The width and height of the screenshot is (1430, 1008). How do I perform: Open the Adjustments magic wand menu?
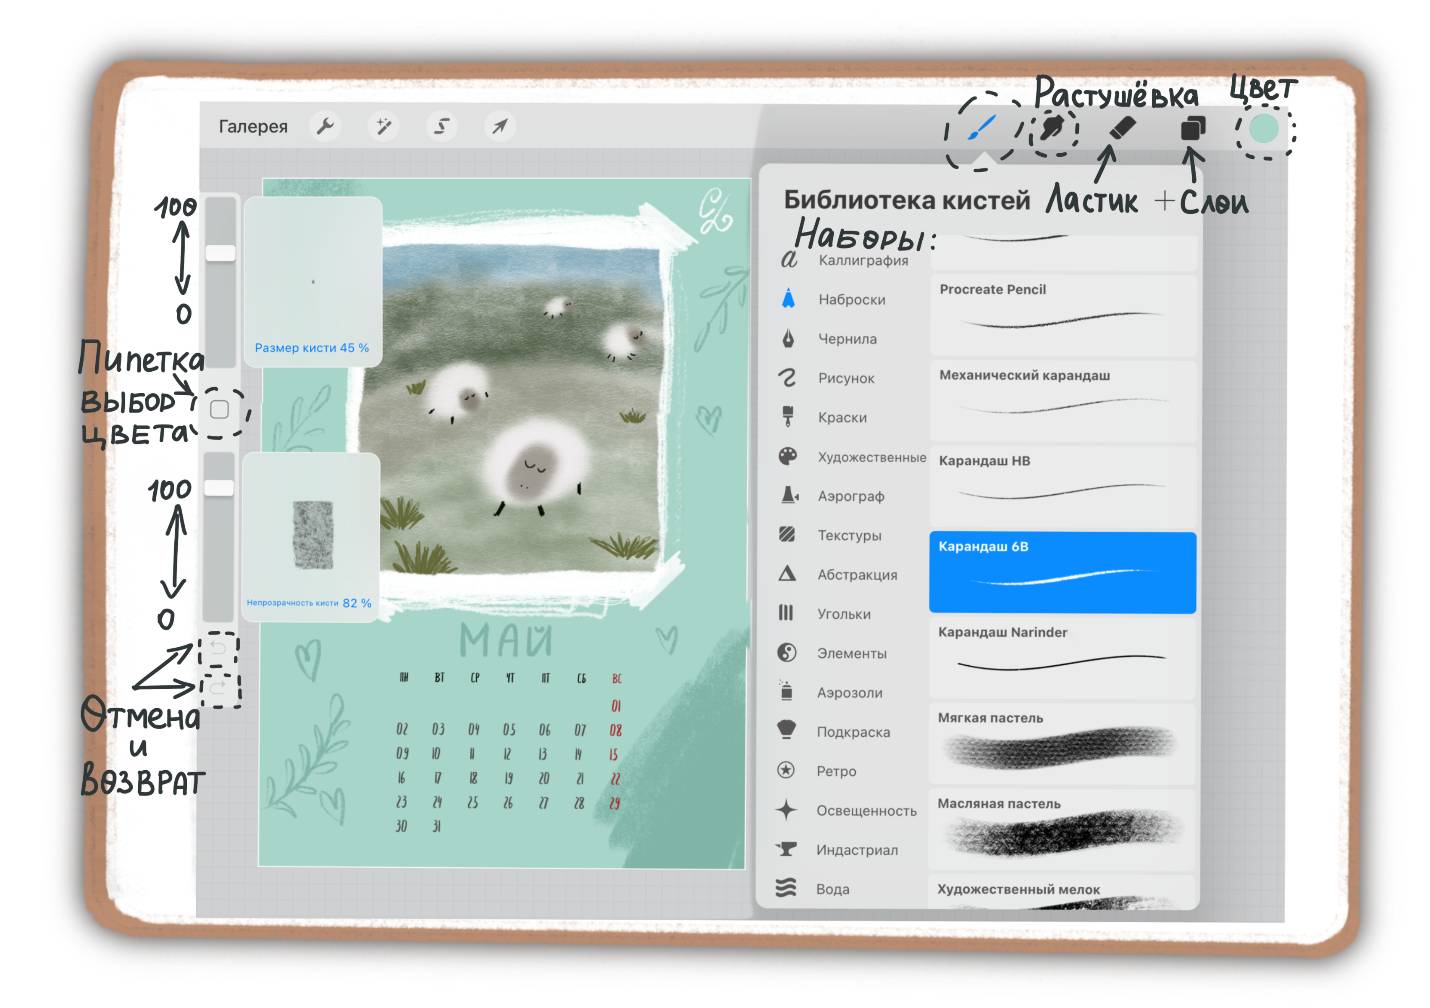click(383, 126)
